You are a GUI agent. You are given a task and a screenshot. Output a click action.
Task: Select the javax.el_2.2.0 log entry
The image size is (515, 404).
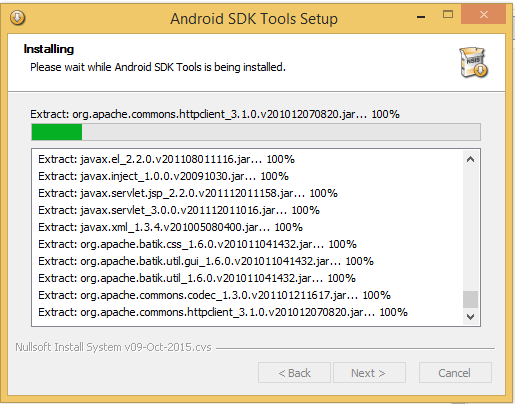coord(166,159)
